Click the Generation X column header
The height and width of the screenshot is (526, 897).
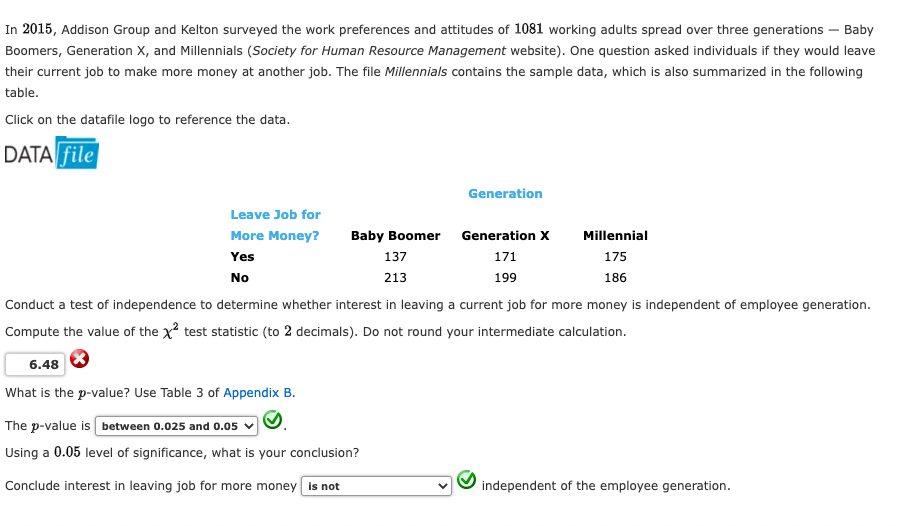[x=505, y=236]
